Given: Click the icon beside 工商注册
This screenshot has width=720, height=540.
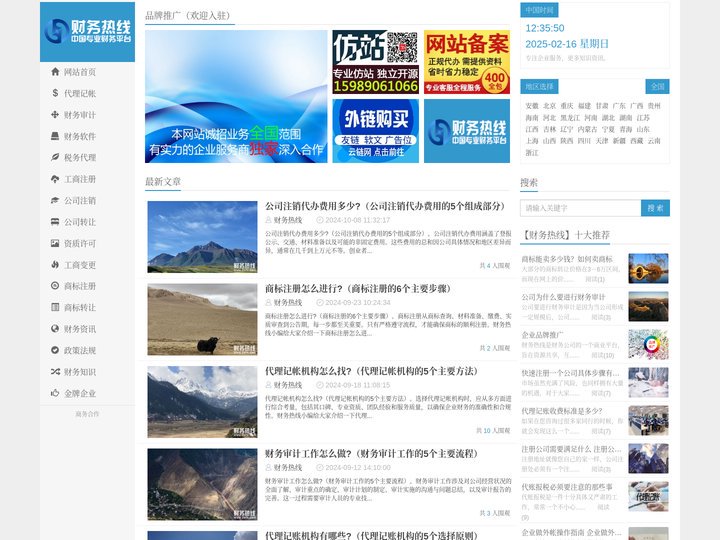Looking at the screenshot, I should pyautogui.click(x=55, y=179).
